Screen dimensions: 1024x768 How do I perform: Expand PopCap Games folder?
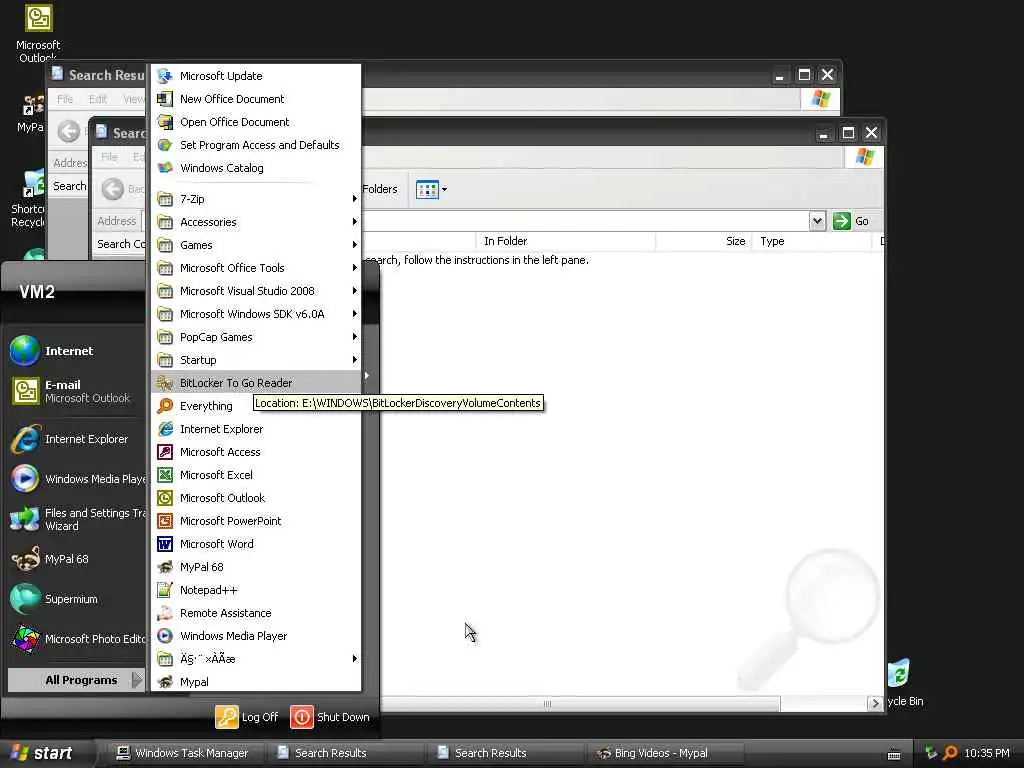click(x=256, y=337)
